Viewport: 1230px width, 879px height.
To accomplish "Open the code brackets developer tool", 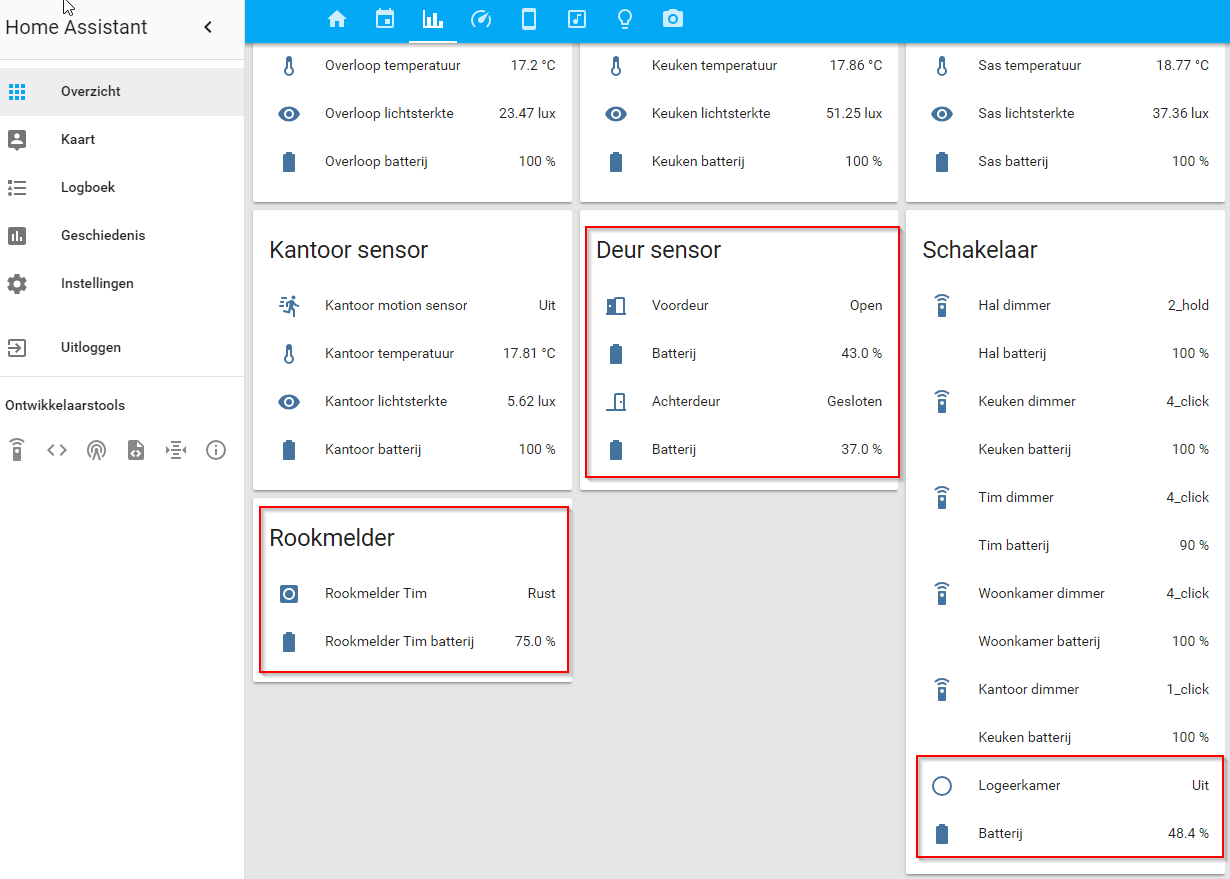I will [x=57, y=450].
